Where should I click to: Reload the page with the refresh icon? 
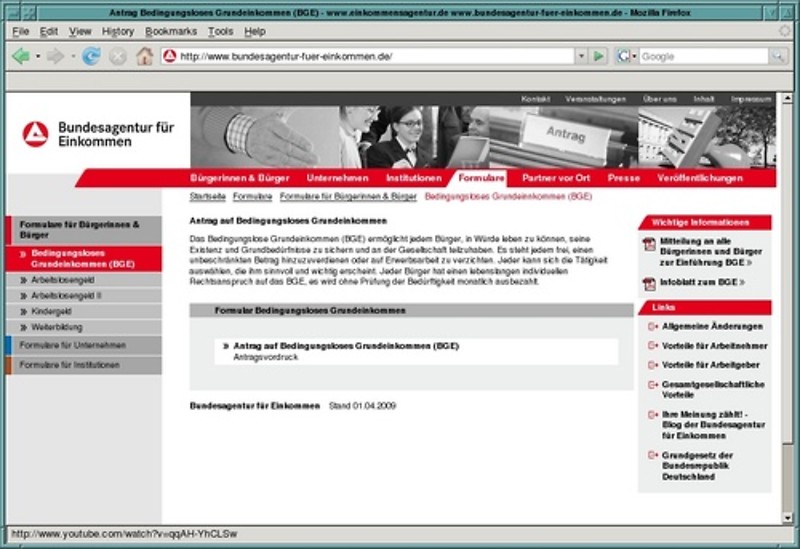[x=91, y=56]
